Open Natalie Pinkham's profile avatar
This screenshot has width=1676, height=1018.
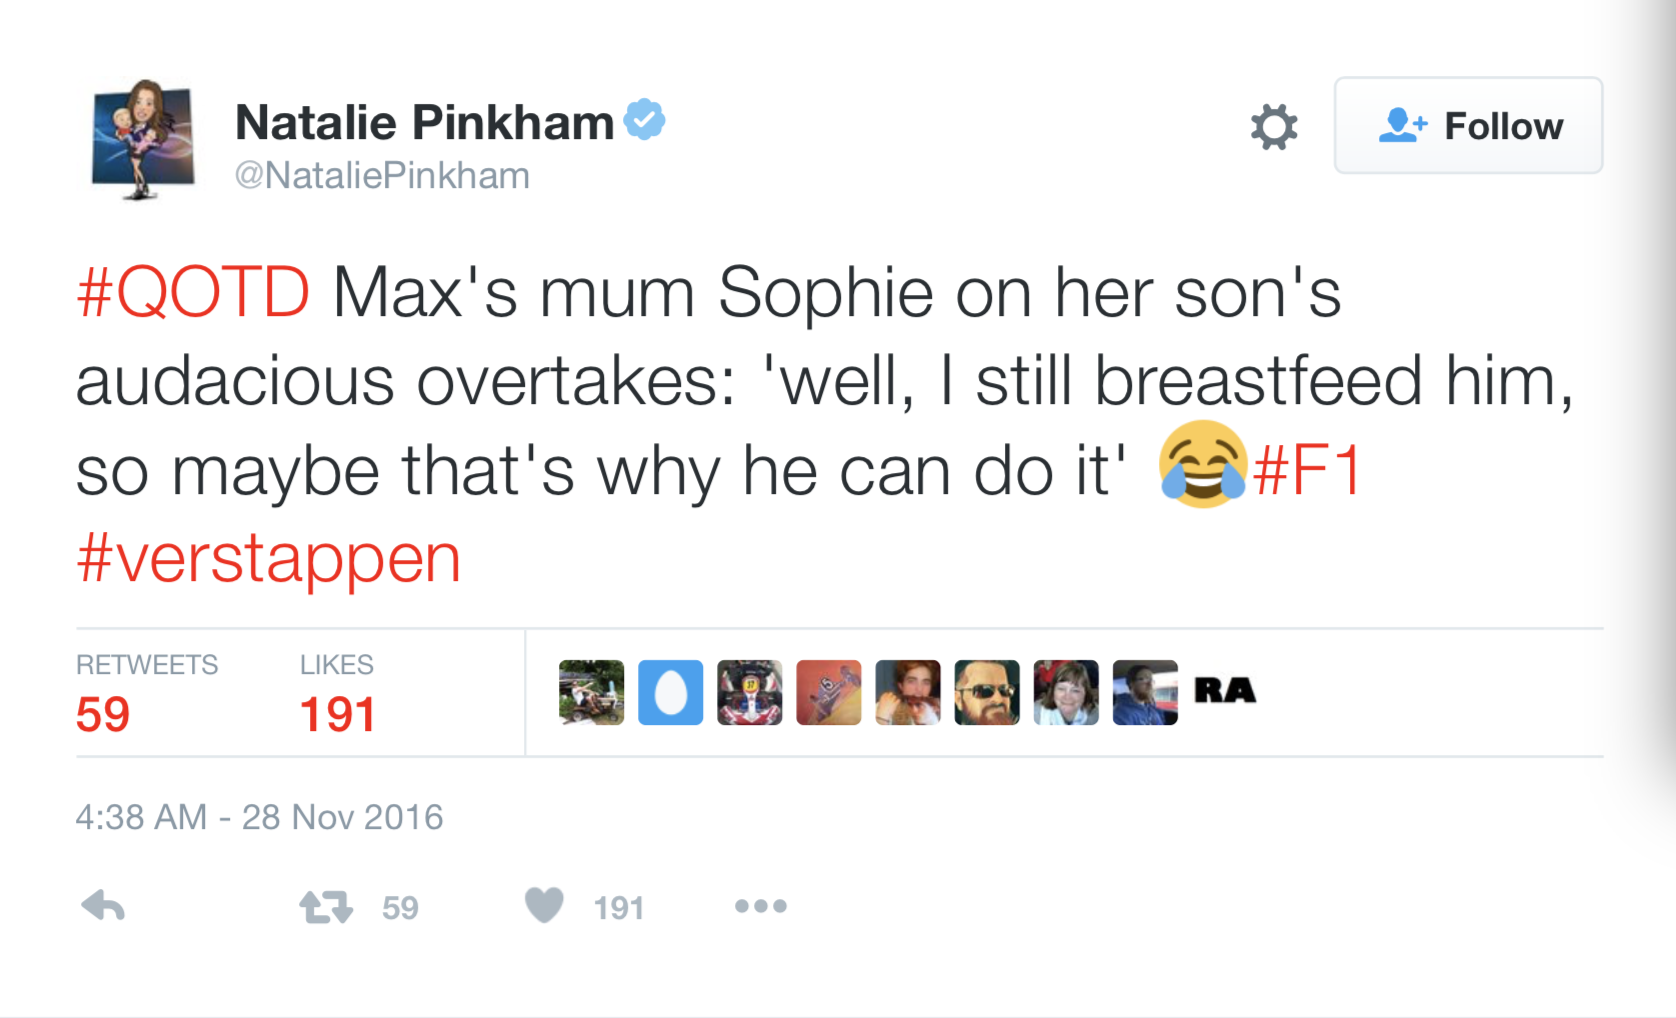pos(142,138)
